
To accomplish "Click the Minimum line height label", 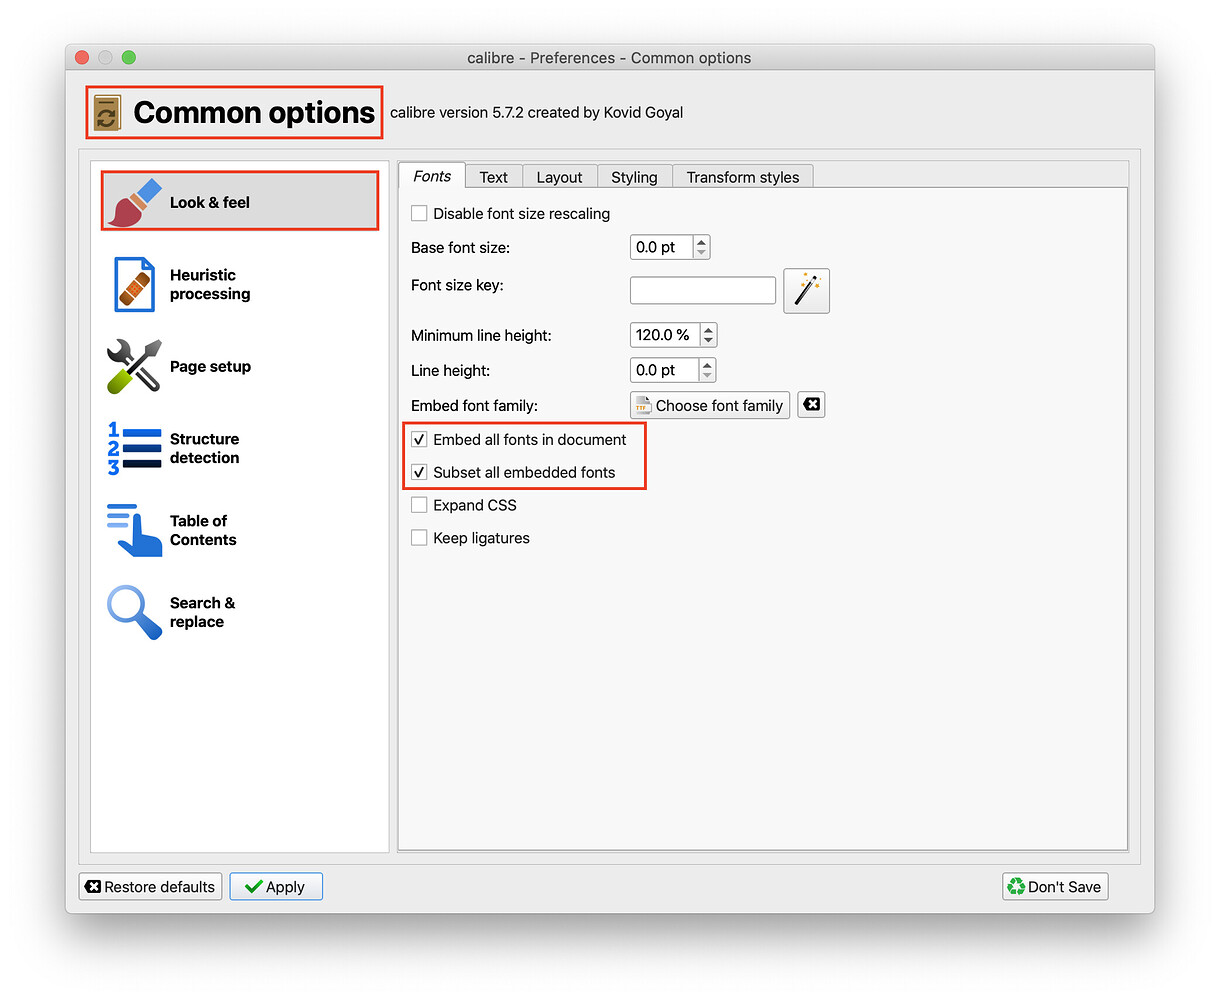I will pos(481,335).
